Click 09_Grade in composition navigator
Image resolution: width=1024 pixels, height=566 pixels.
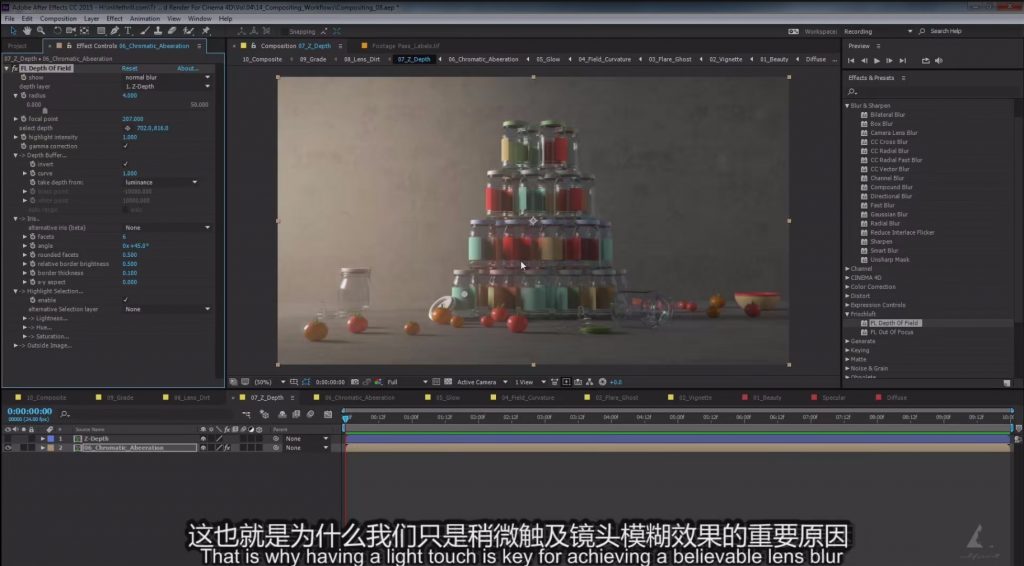pyautogui.click(x=313, y=59)
